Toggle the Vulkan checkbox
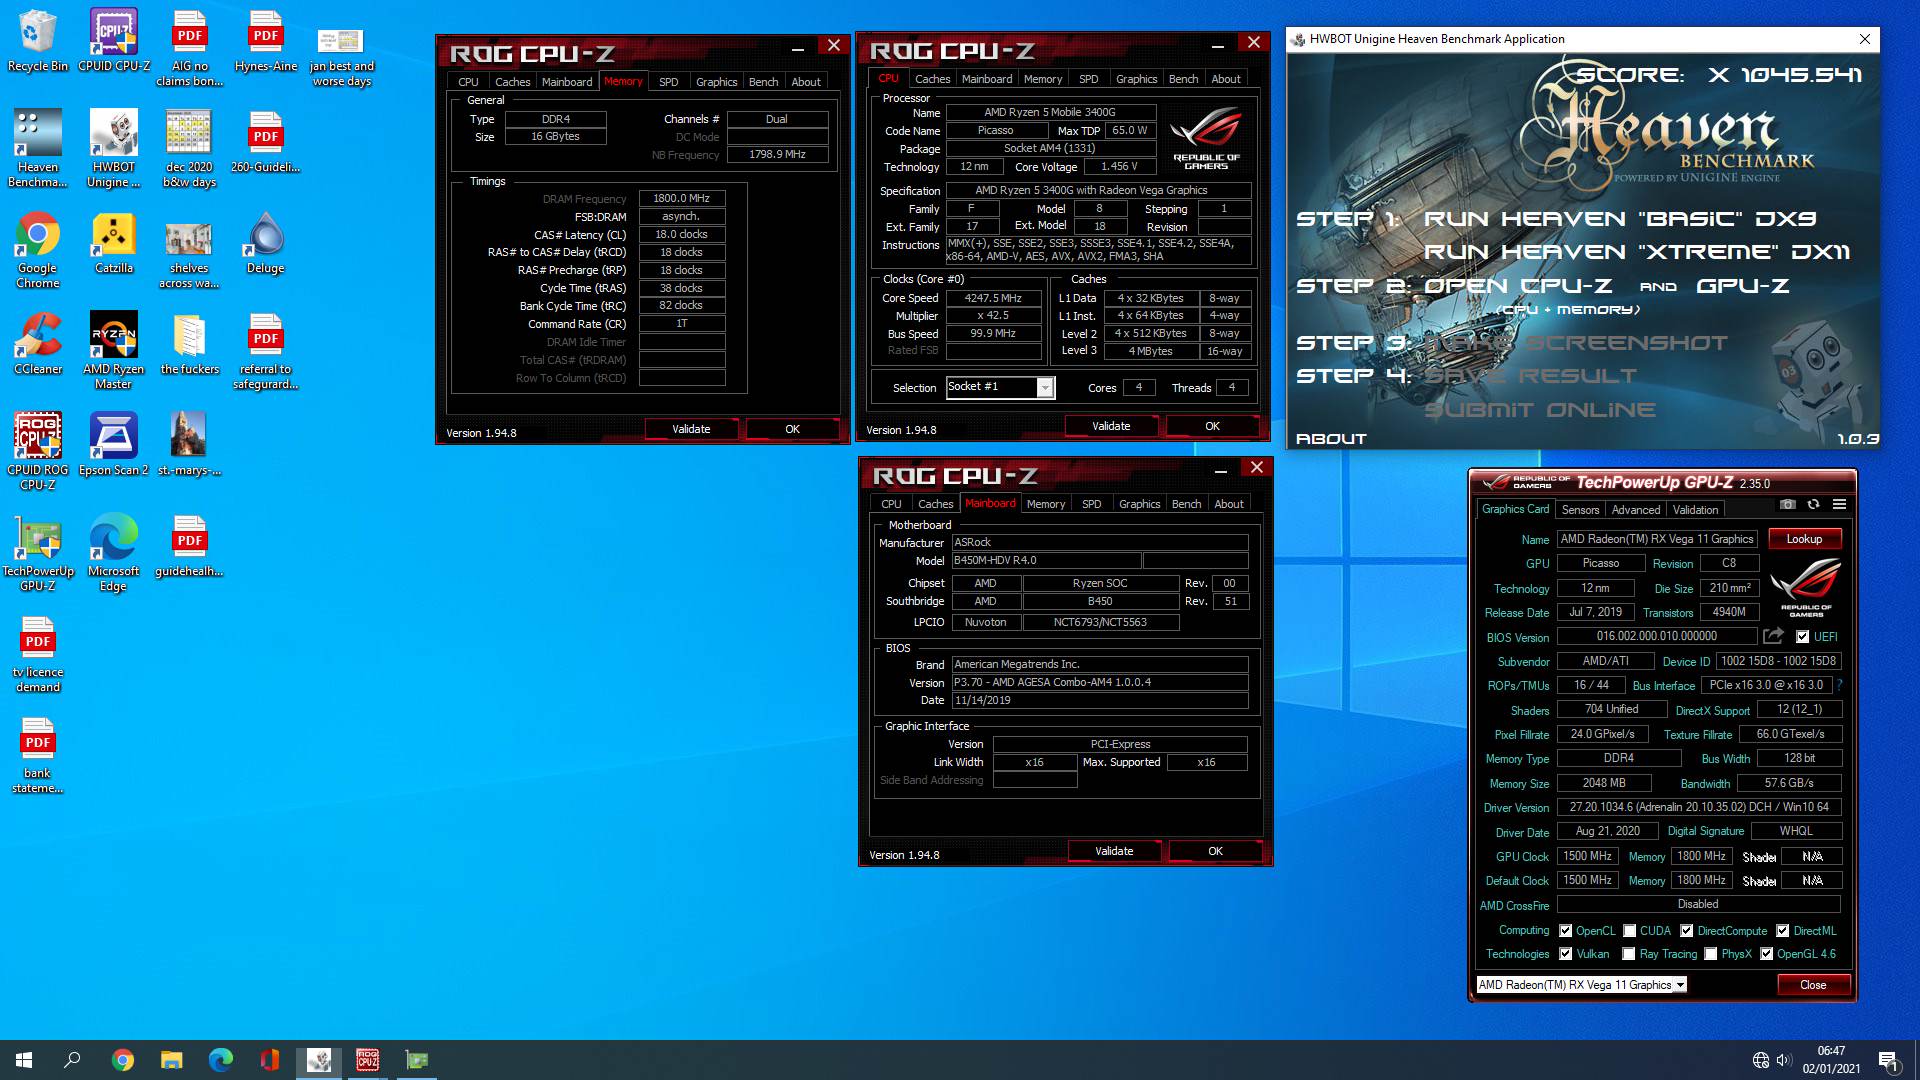1920x1080 pixels. tap(1566, 954)
